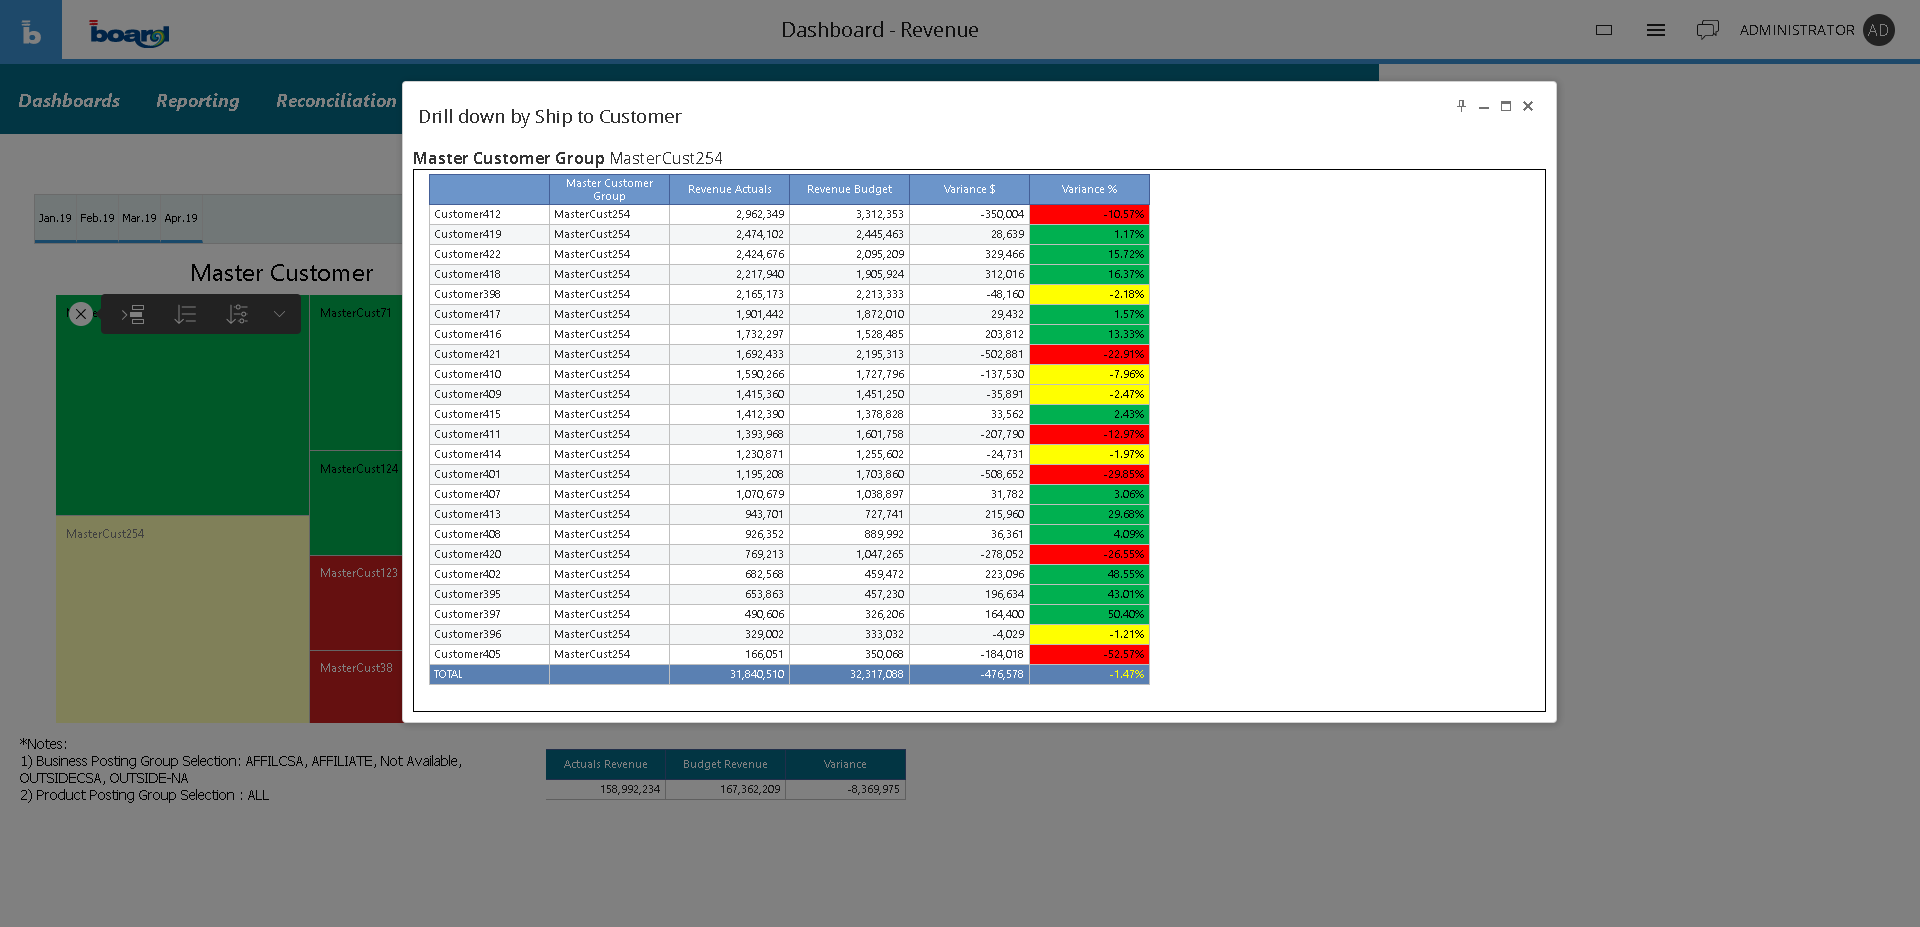Click the sort list icon in the treemap toolbar

pyautogui.click(x=185, y=315)
